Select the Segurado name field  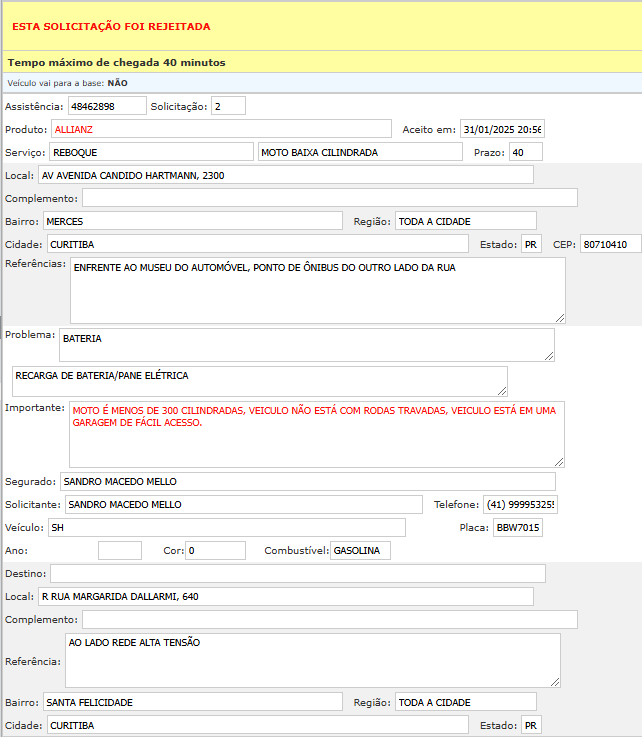307,482
